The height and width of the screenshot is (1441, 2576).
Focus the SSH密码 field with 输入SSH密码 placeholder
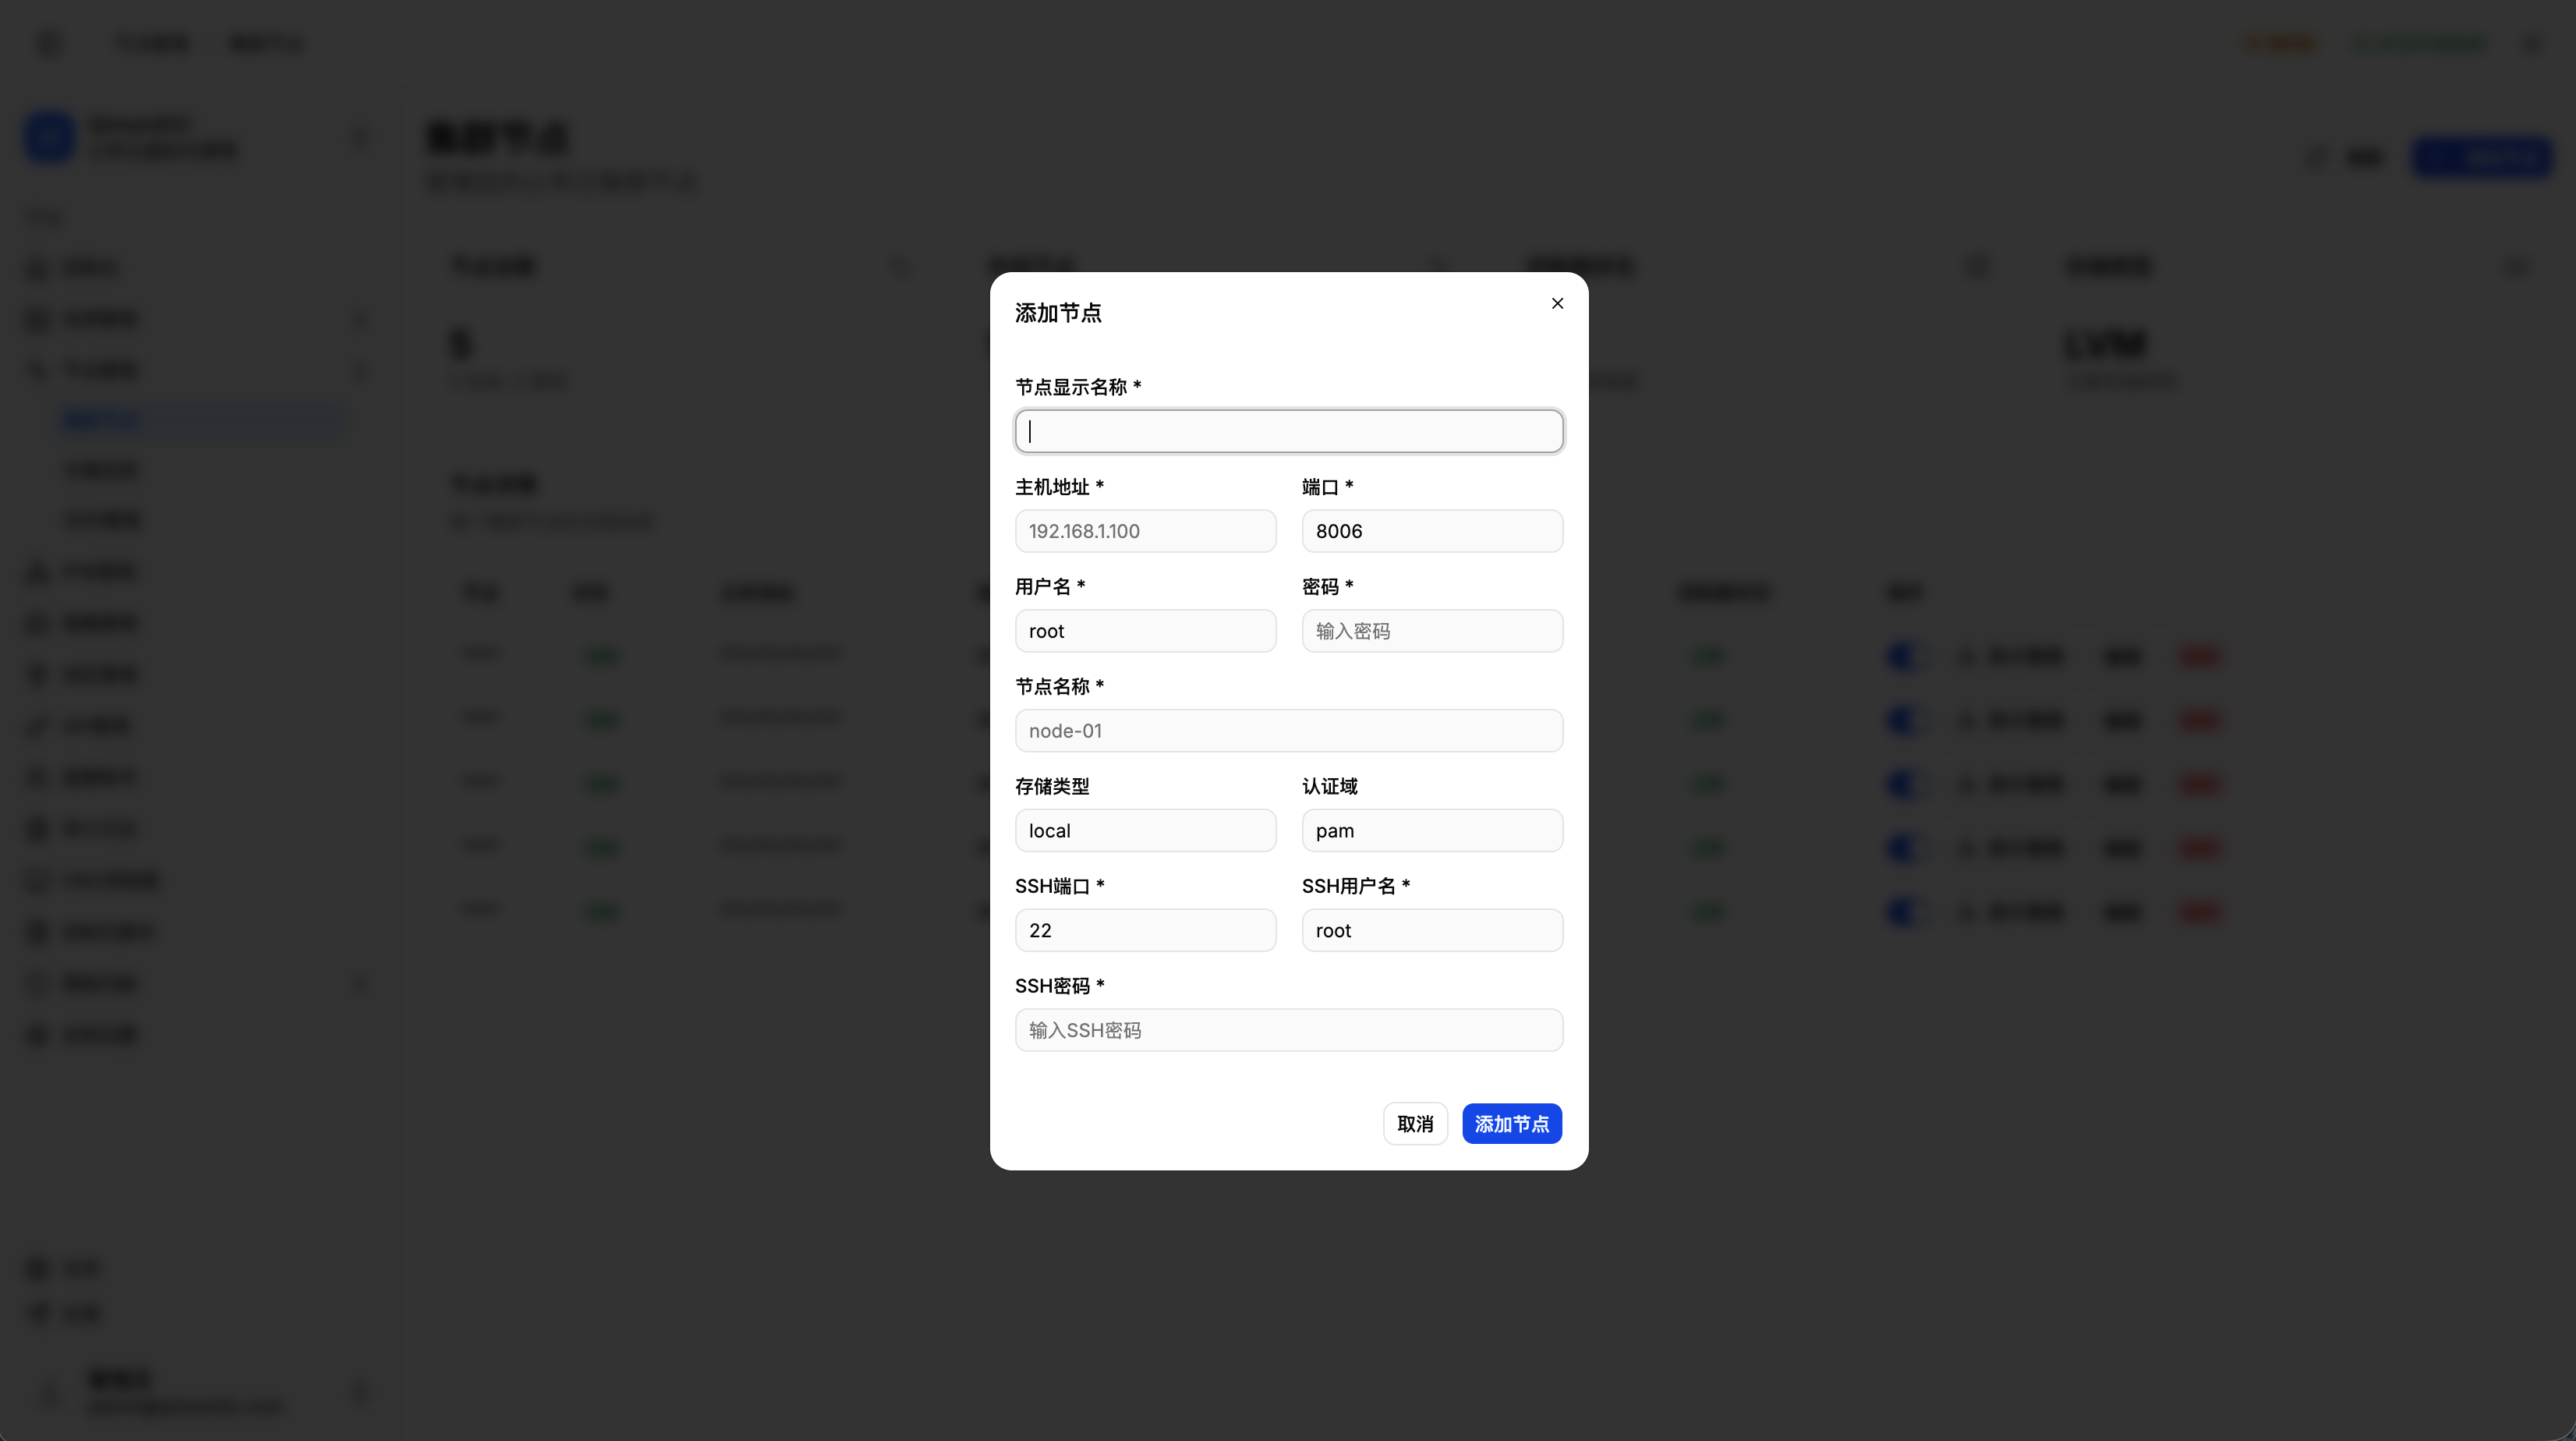(1289, 1030)
